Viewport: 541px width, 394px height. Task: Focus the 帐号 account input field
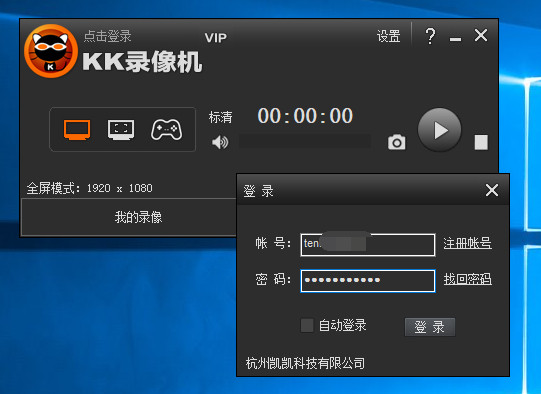[368, 245]
